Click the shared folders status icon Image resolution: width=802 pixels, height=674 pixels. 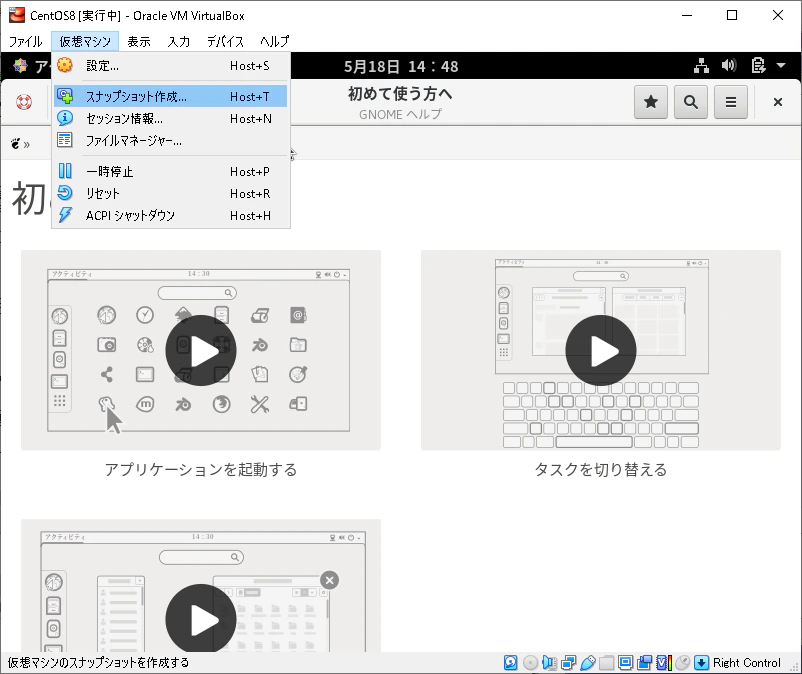607,663
